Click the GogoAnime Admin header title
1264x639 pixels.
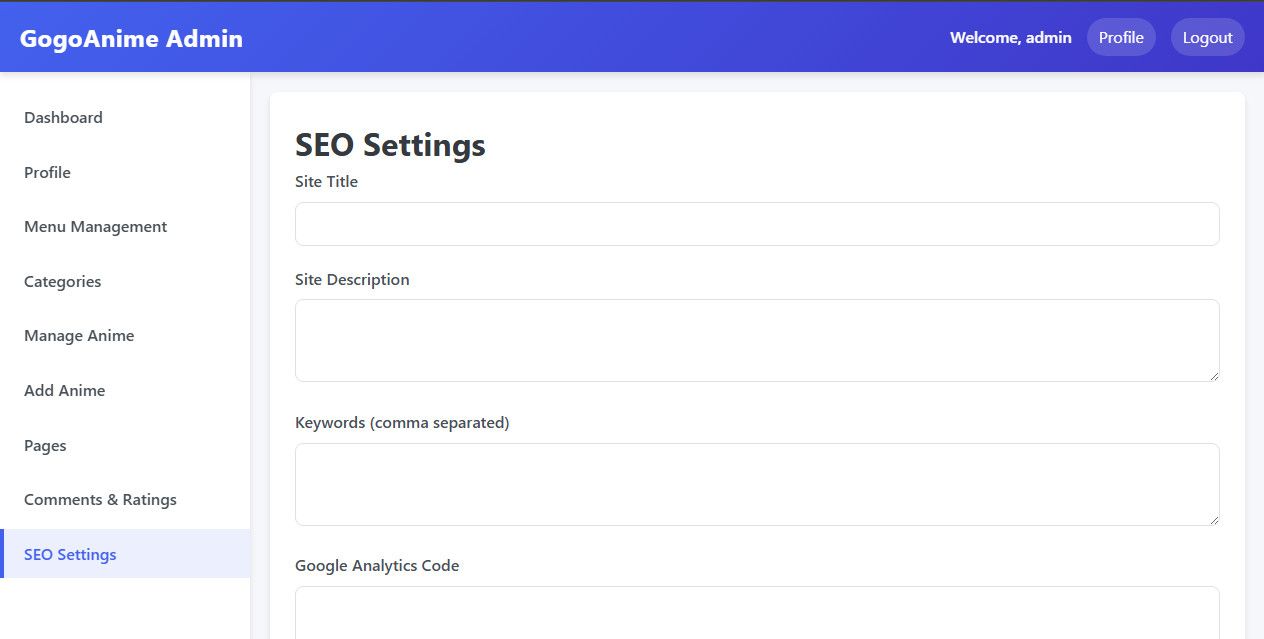tap(131, 39)
